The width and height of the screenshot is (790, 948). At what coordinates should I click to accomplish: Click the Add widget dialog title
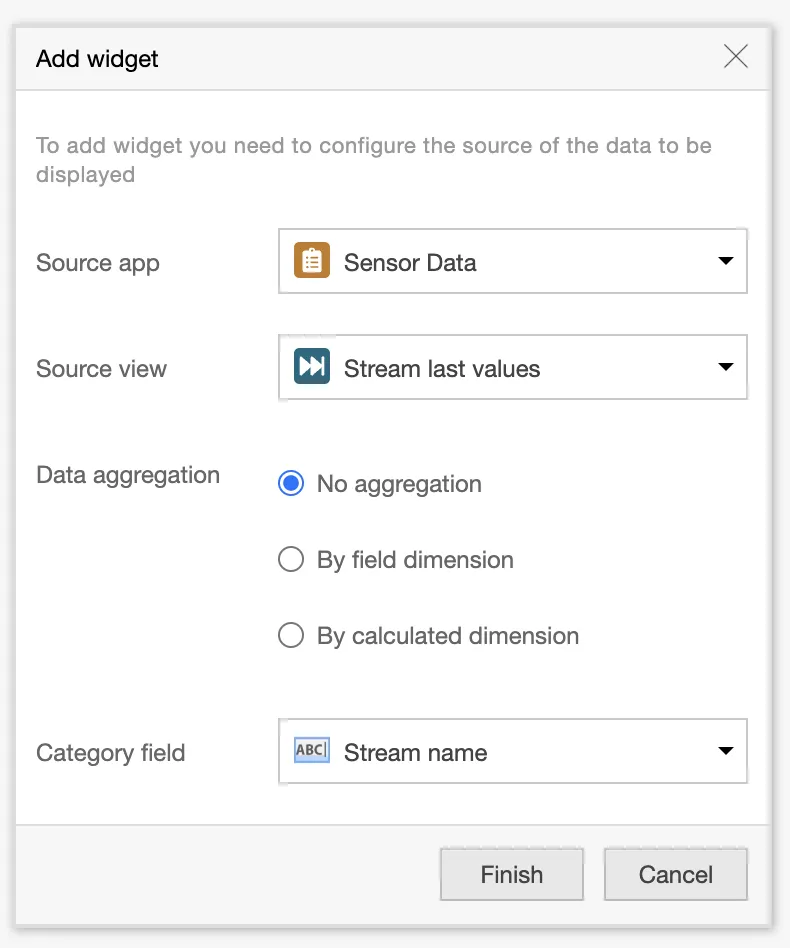point(97,58)
